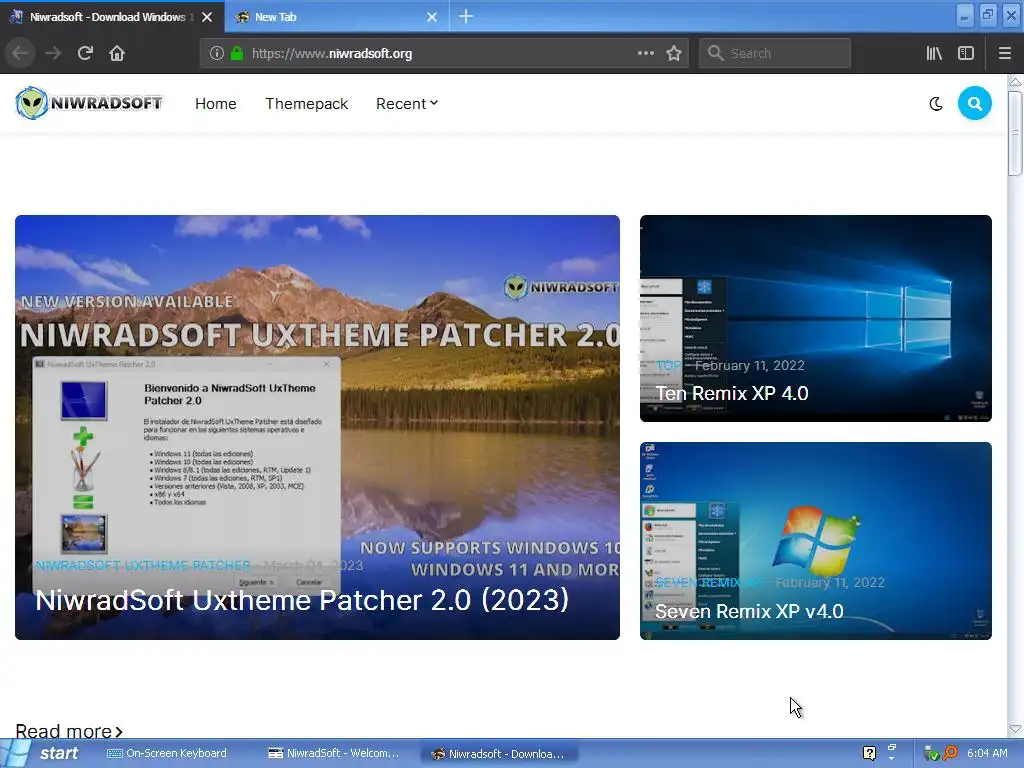The image size is (1024, 768).
Task: Open the page actions three-dot menu
Action: [645, 53]
